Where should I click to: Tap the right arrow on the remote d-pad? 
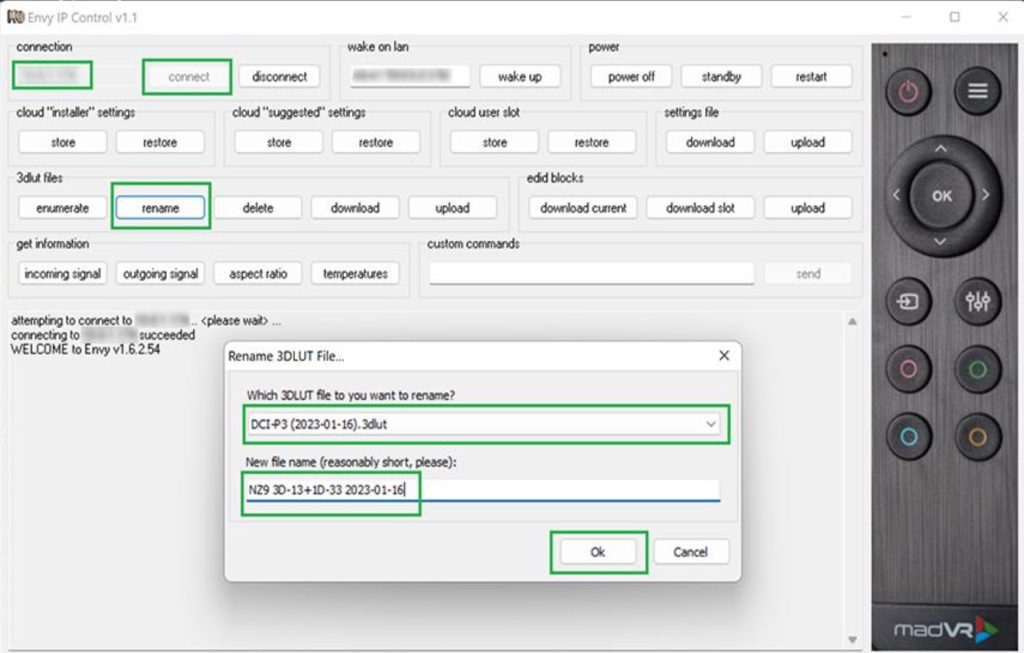click(985, 195)
